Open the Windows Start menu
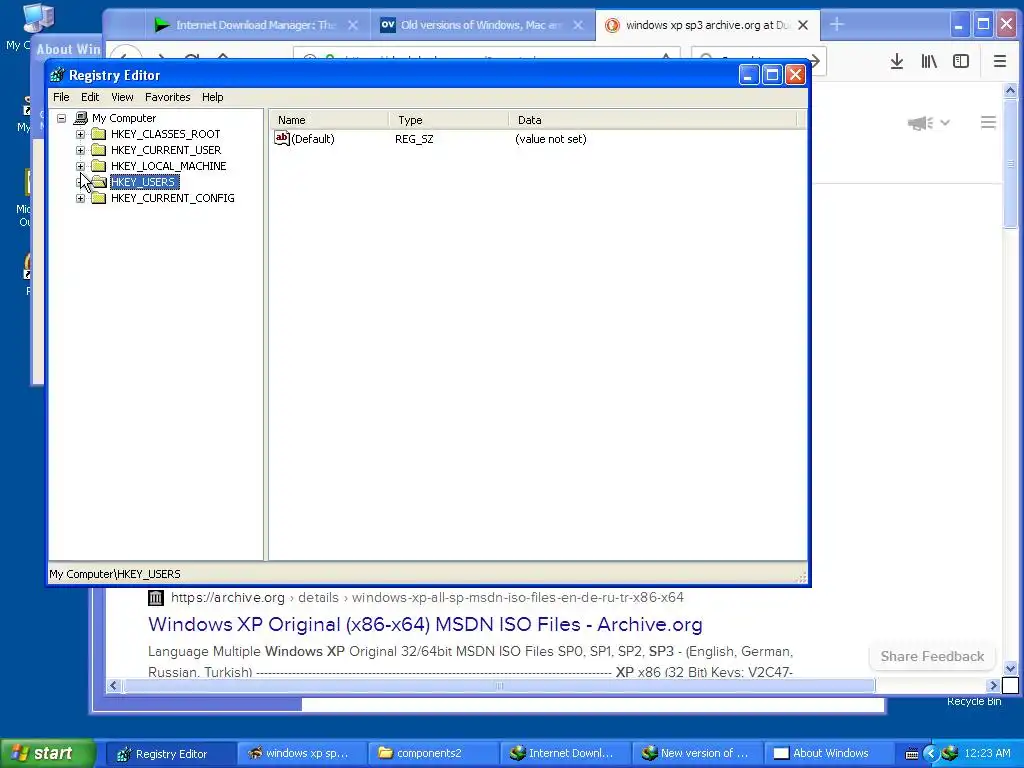The width and height of the screenshot is (1024, 768). coord(47,753)
